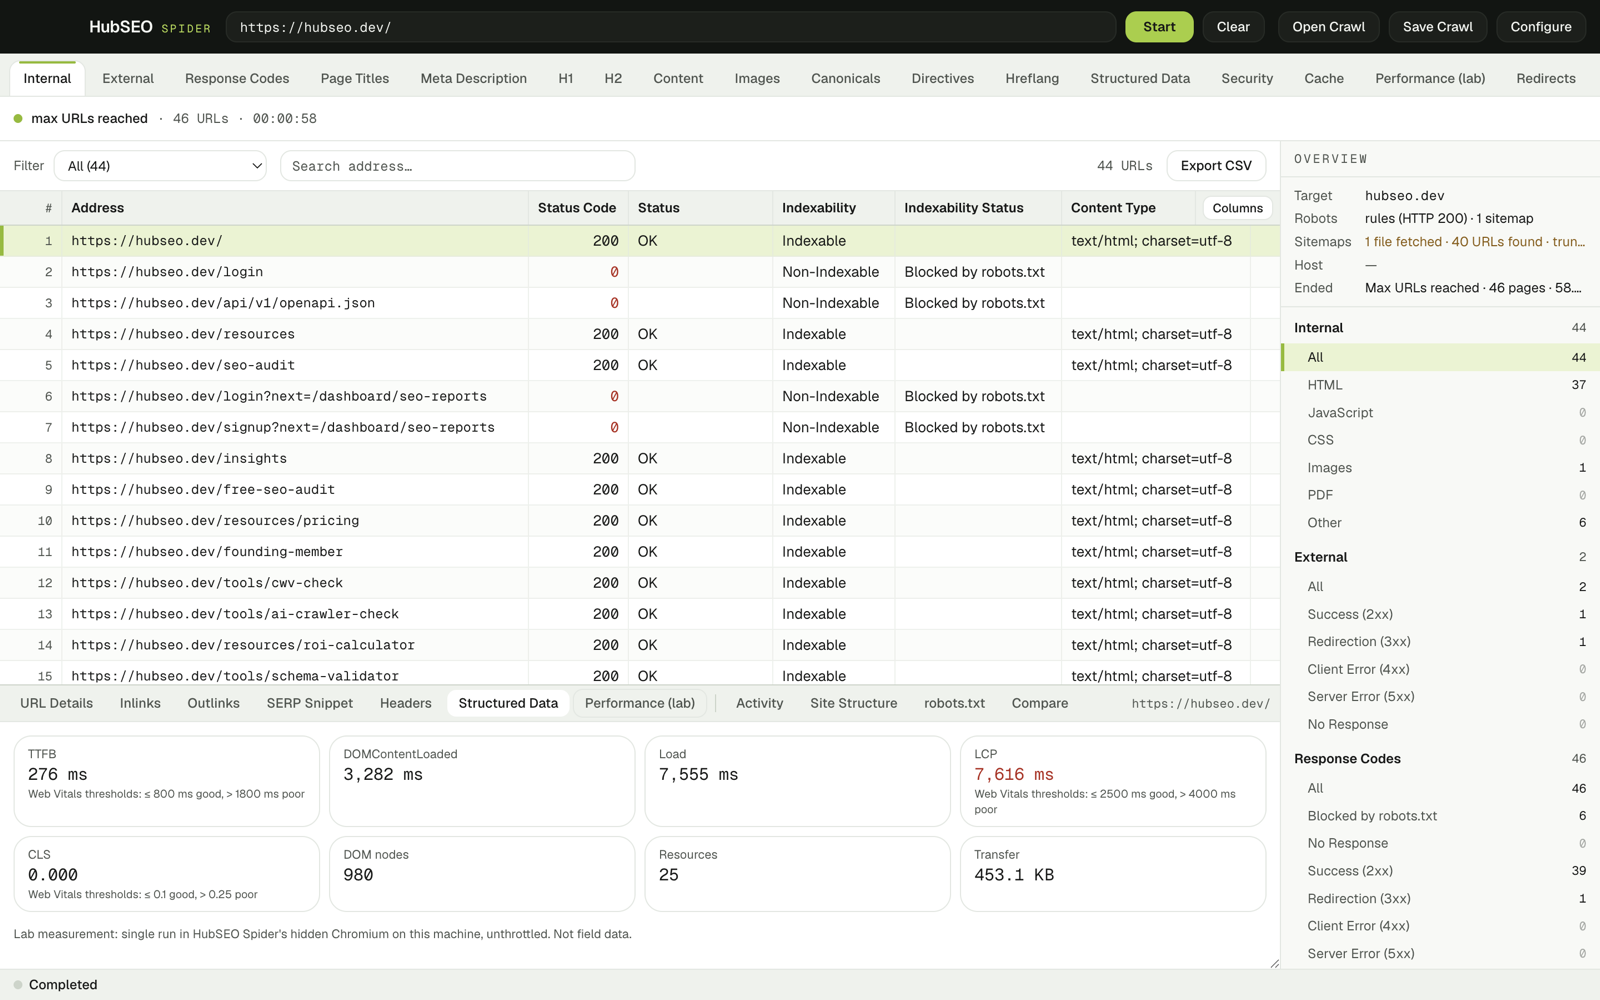
Task: Switch to the External tab
Action: point(128,78)
